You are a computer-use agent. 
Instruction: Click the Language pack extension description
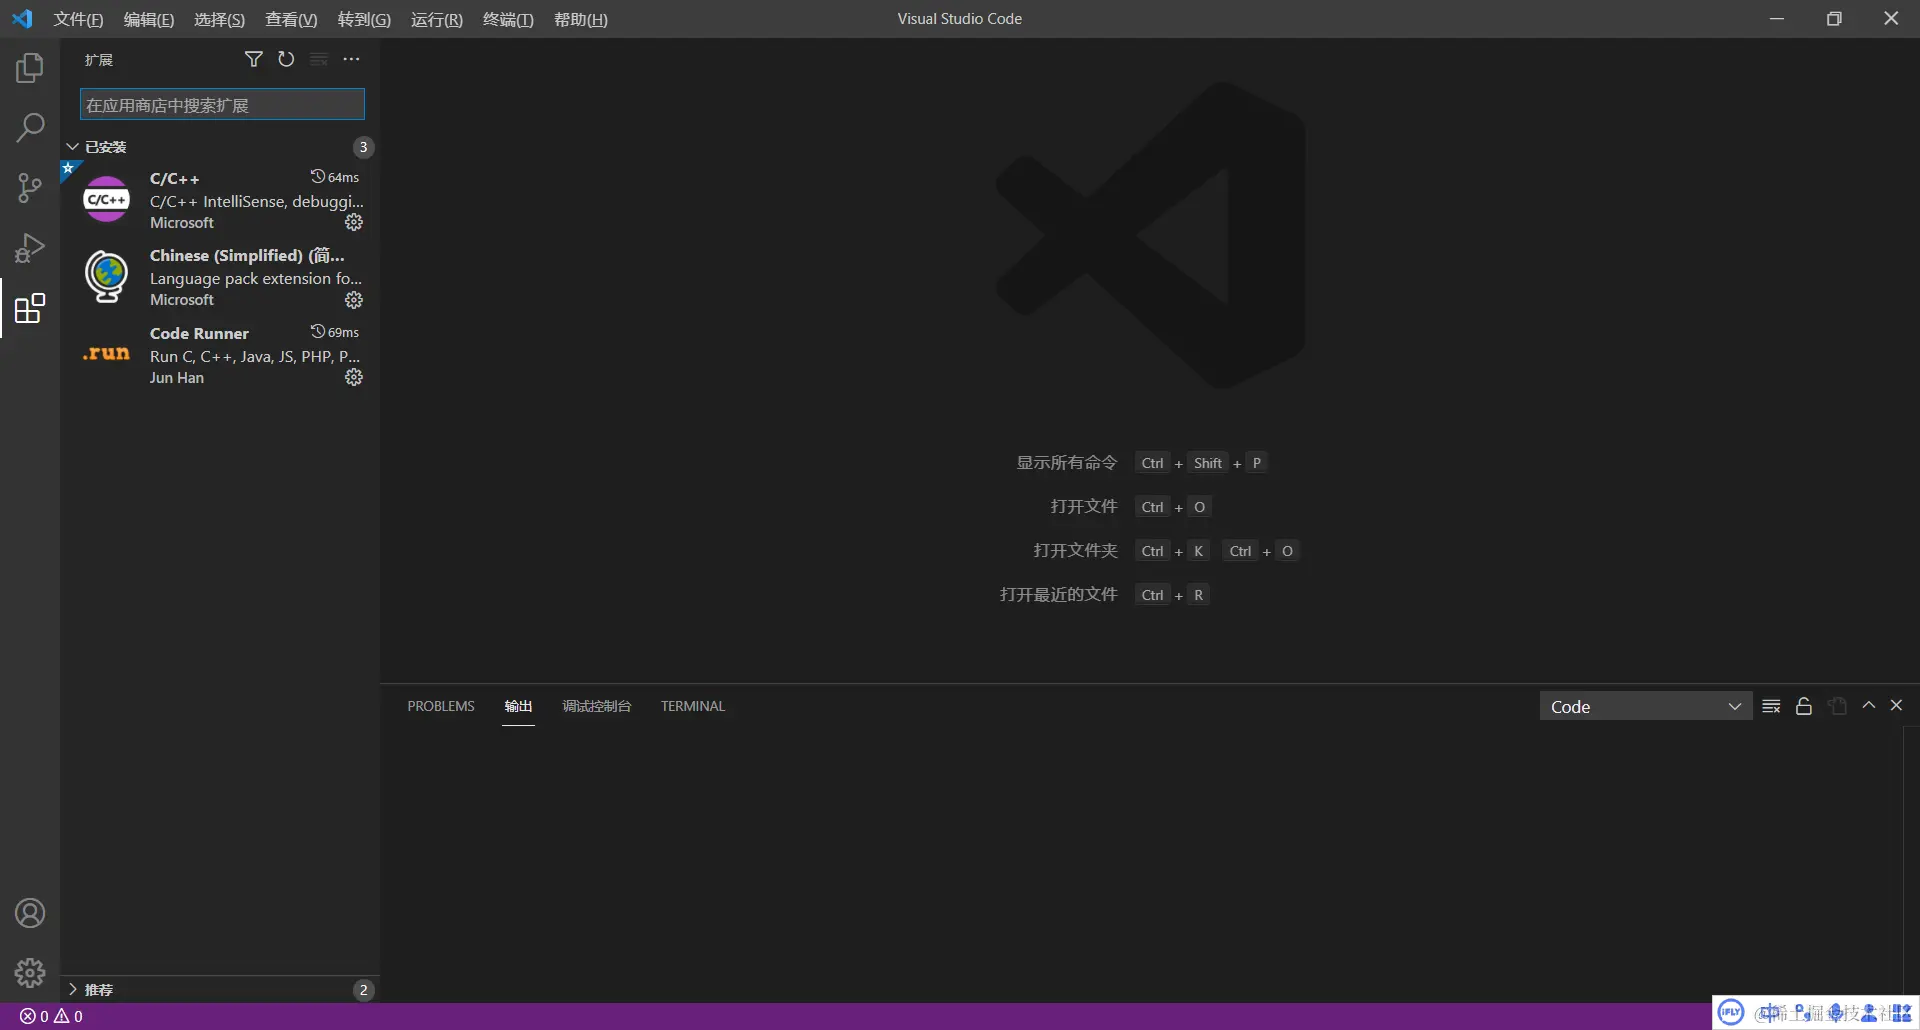click(256, 279)
